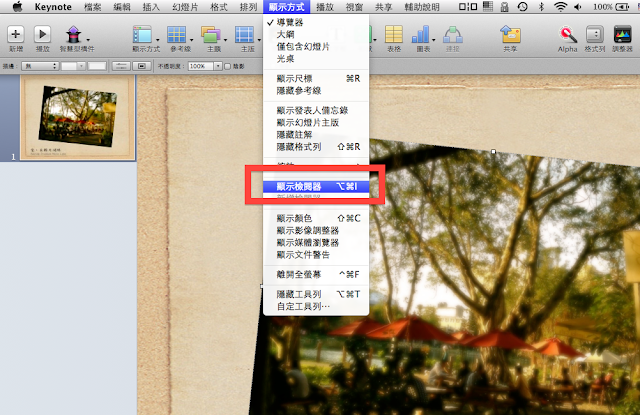The width and height of the screenshot is (640, 415).
Task: Open the 輔助說明 help menu
Action: pyautogui.click(x=422, y=7)
